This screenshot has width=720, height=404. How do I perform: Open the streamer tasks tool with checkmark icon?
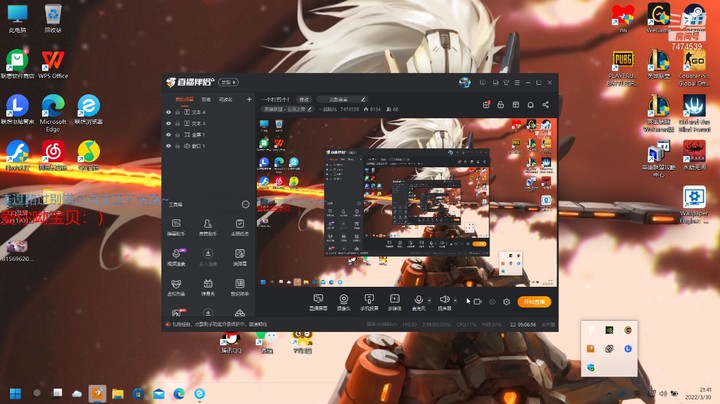click(240, 227)
